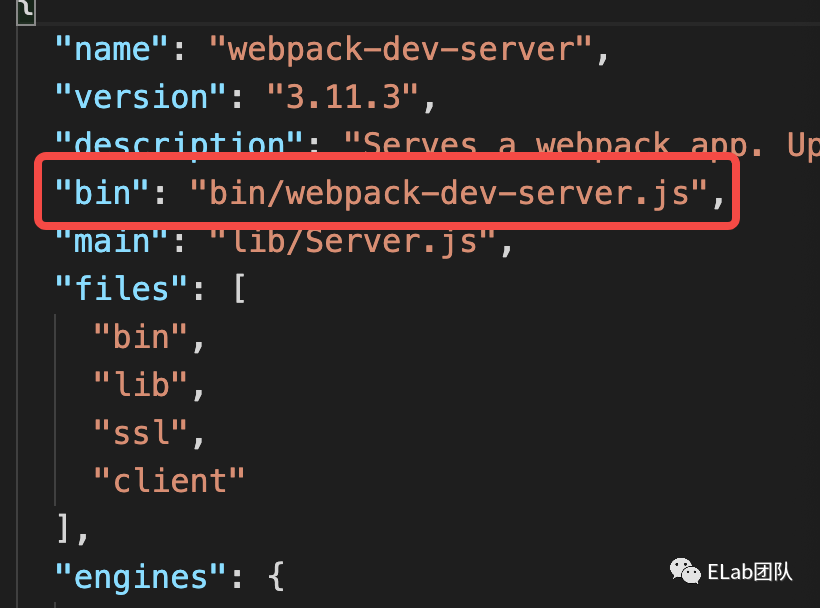Click the closing bracket of the files array

[63, 529]
